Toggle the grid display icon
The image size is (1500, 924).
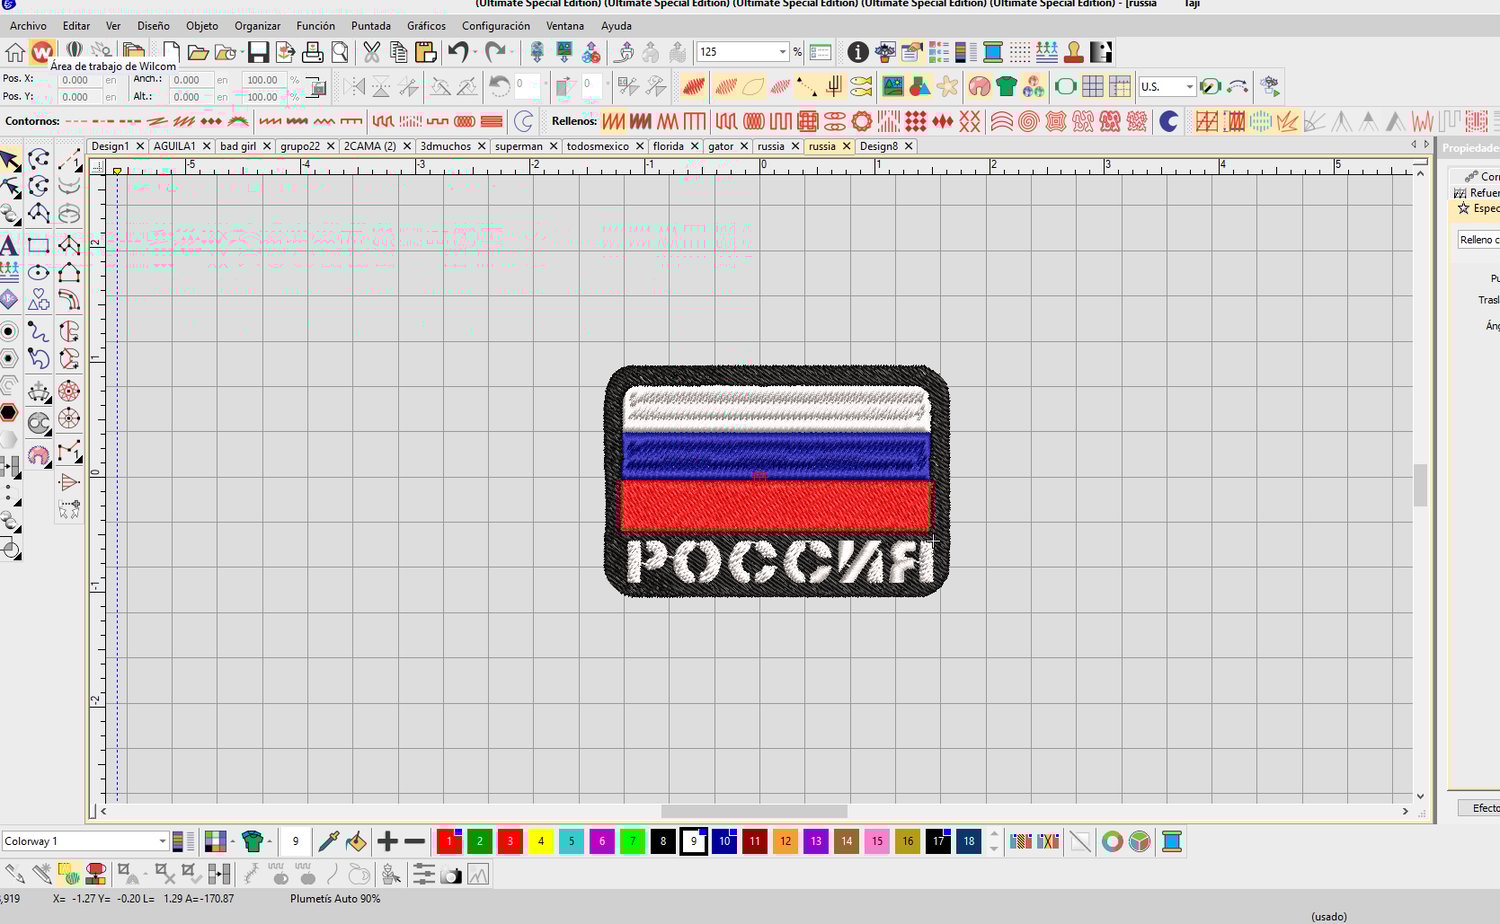coord(1093,87)
